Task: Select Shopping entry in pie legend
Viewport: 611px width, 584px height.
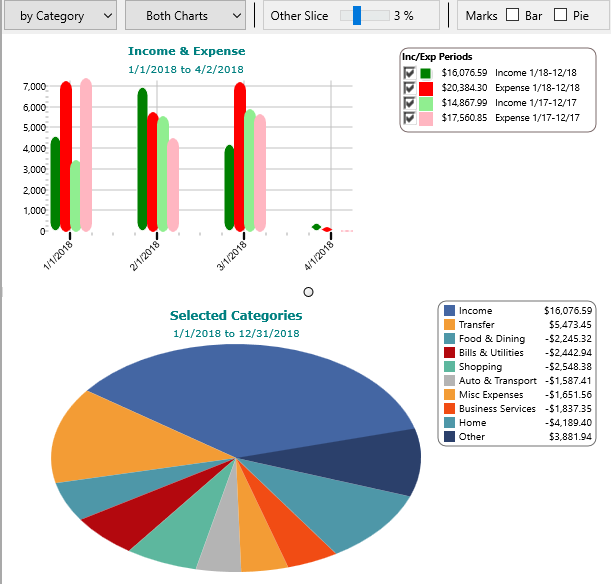Action: point(517,367)
